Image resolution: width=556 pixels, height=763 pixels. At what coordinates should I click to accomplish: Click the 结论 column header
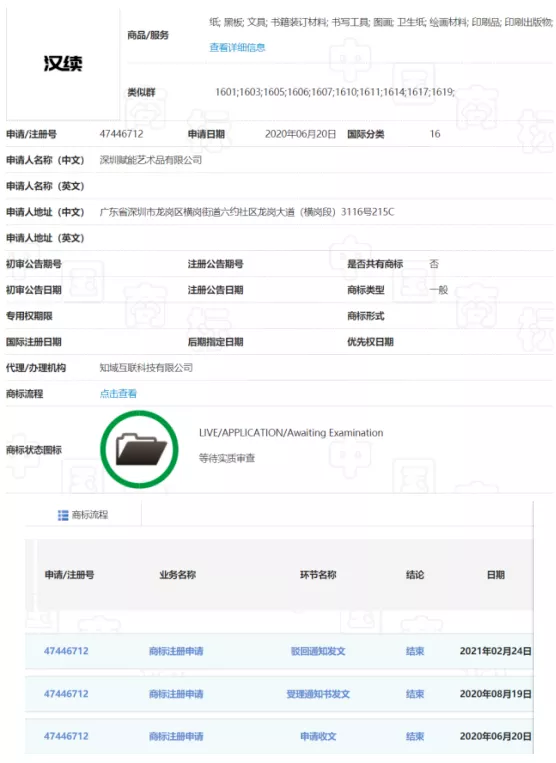click(415, 575)
